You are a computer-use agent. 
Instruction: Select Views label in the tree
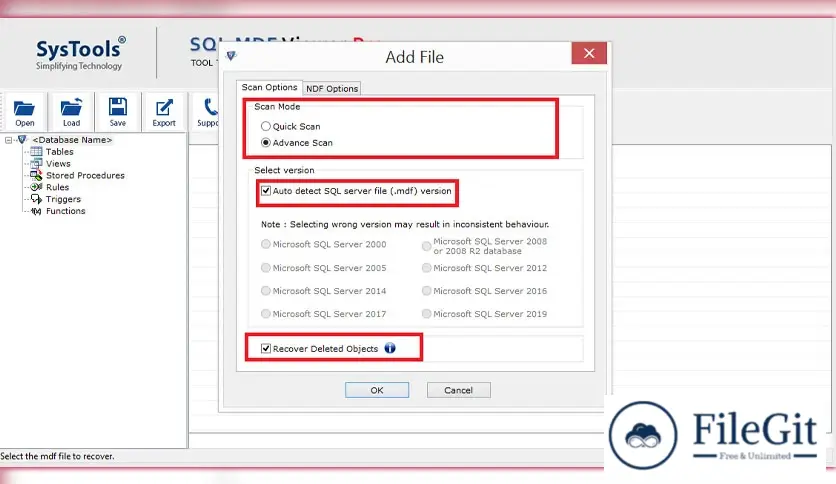click(58, 164)
